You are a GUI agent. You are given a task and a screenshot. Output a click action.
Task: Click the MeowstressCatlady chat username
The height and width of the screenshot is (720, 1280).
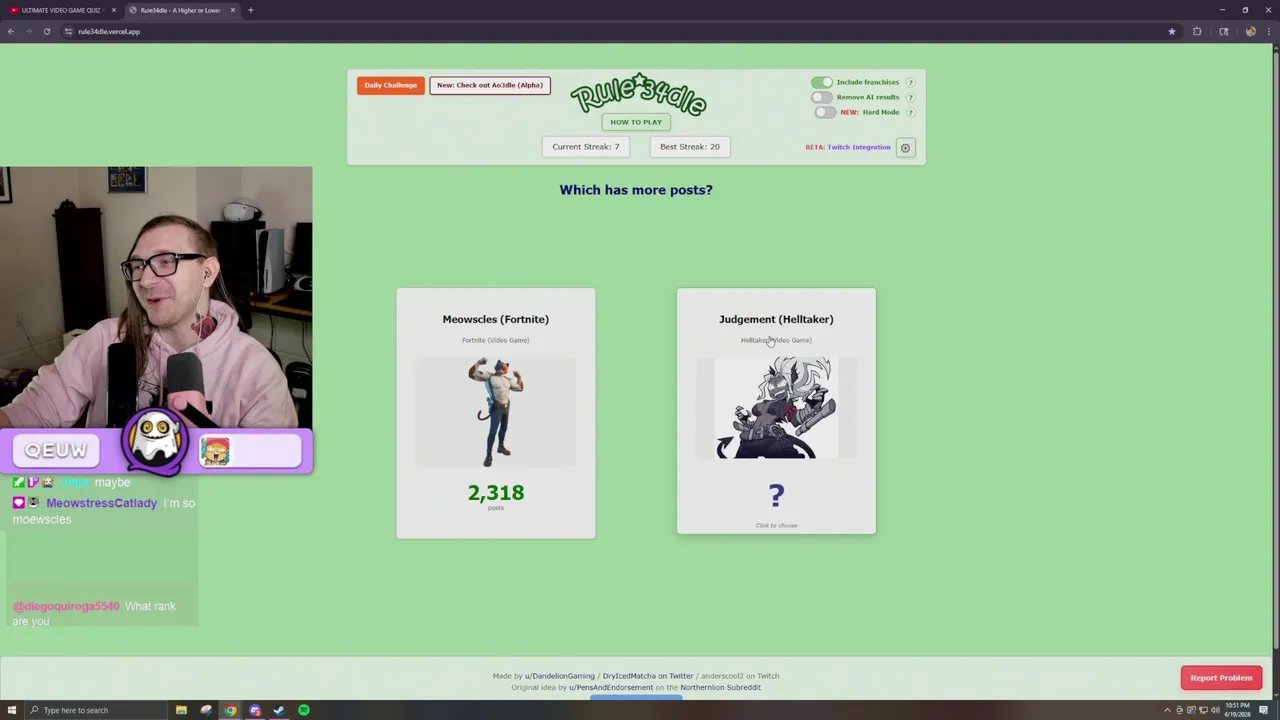(101, 503)
